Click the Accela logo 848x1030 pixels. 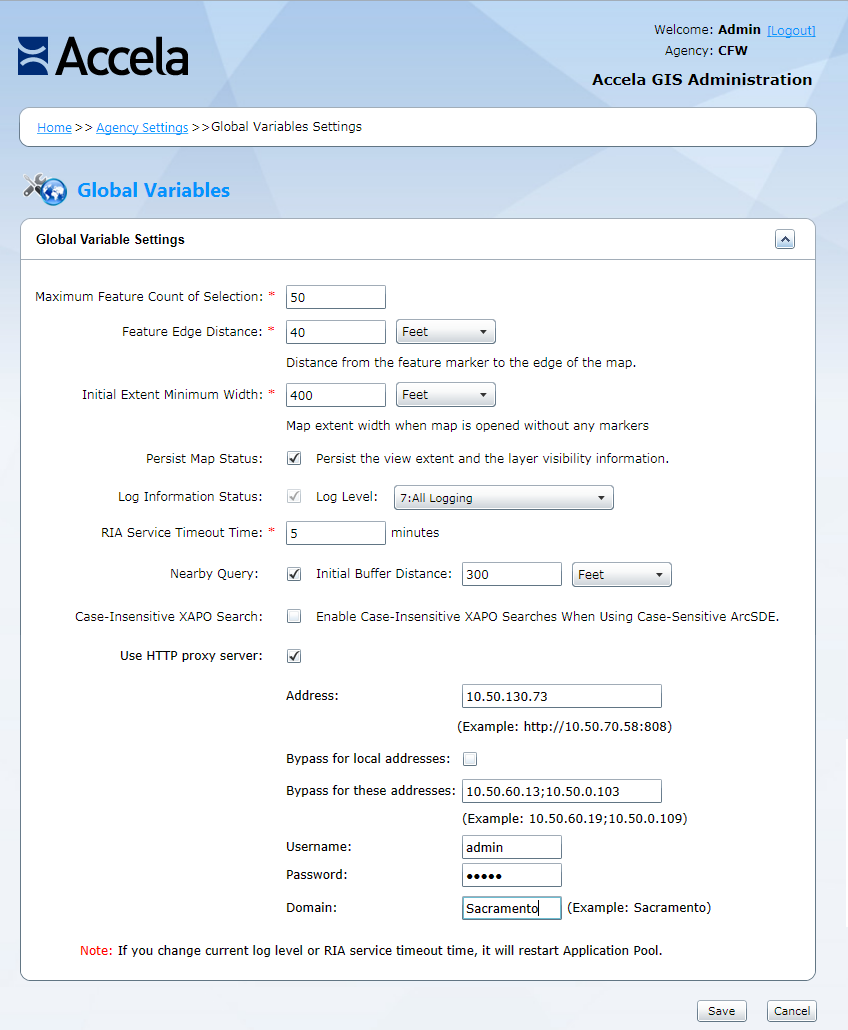[103, 57]
